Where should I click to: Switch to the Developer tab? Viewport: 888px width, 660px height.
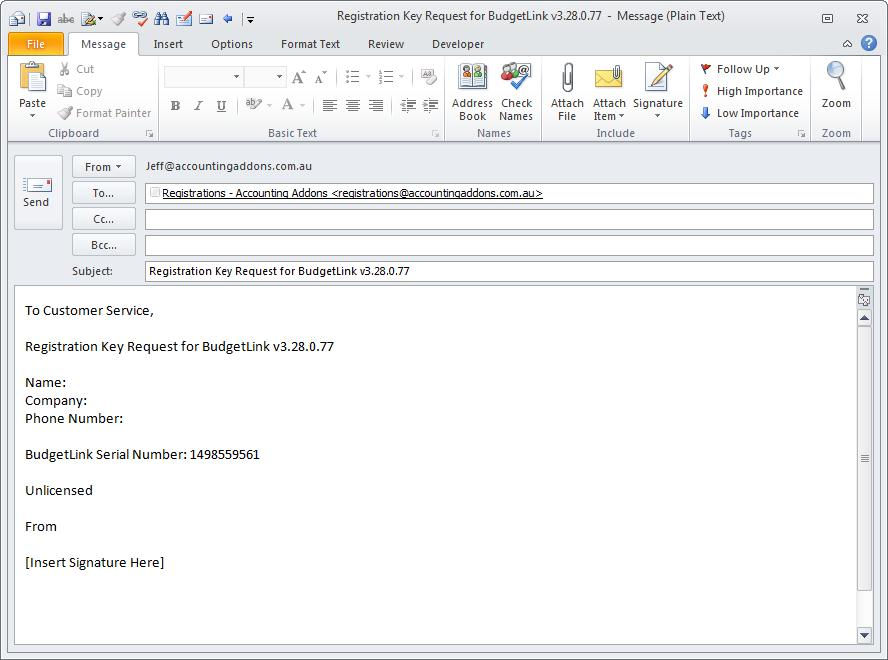pyautogui.click(x=458, y=44)
